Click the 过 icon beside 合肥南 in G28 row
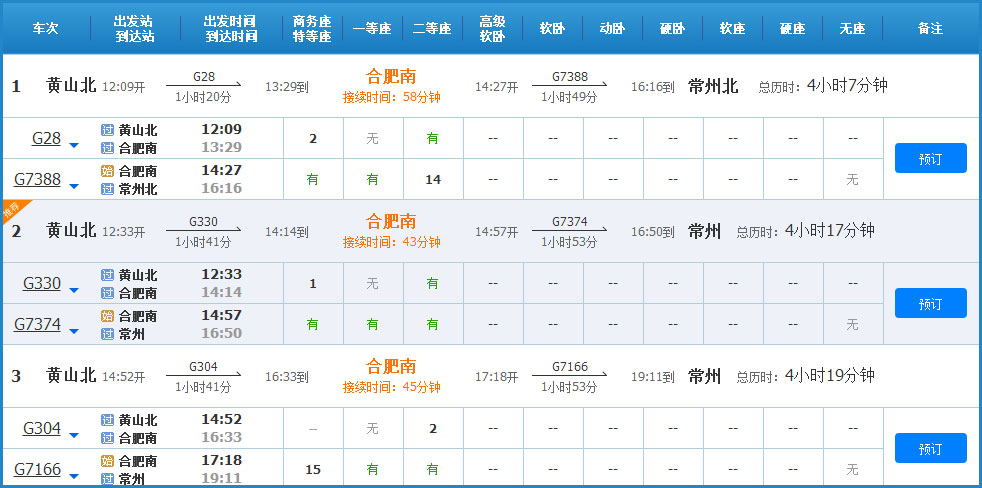 [107, 148]
